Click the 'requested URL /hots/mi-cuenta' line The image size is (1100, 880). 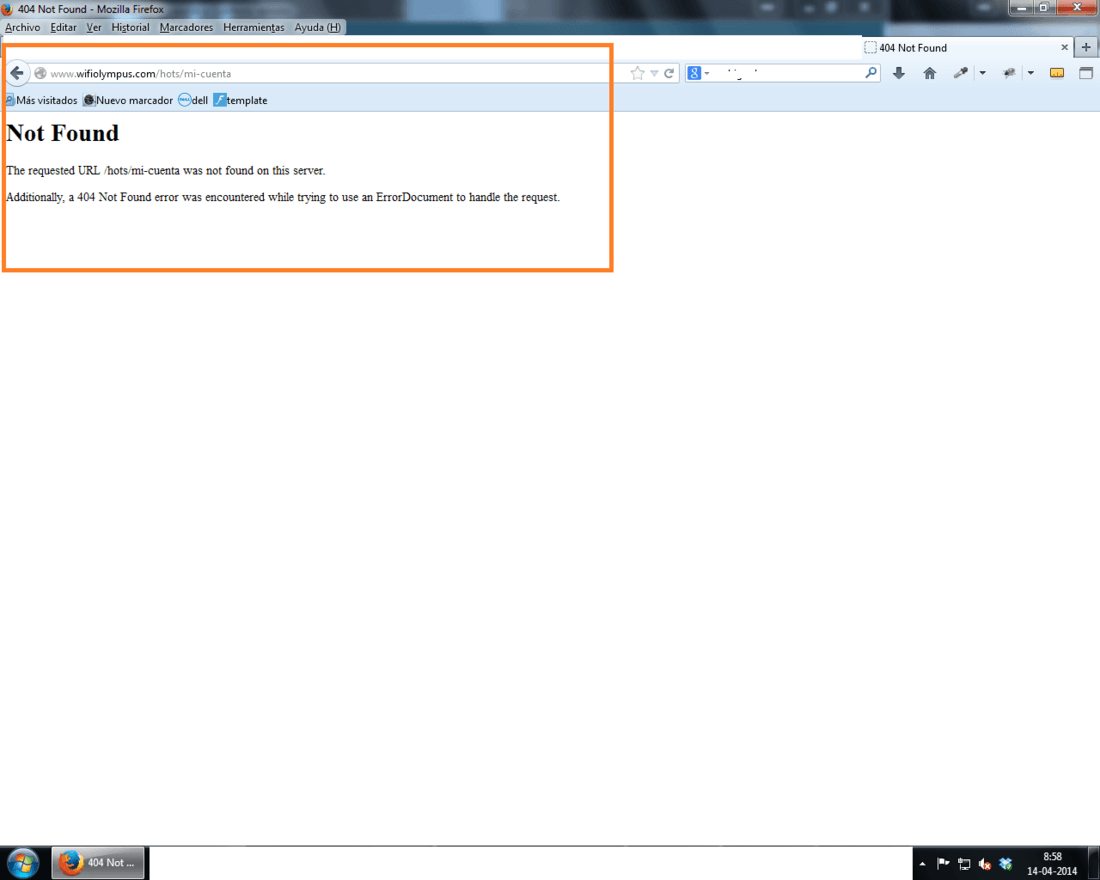[x=166, y=171]
